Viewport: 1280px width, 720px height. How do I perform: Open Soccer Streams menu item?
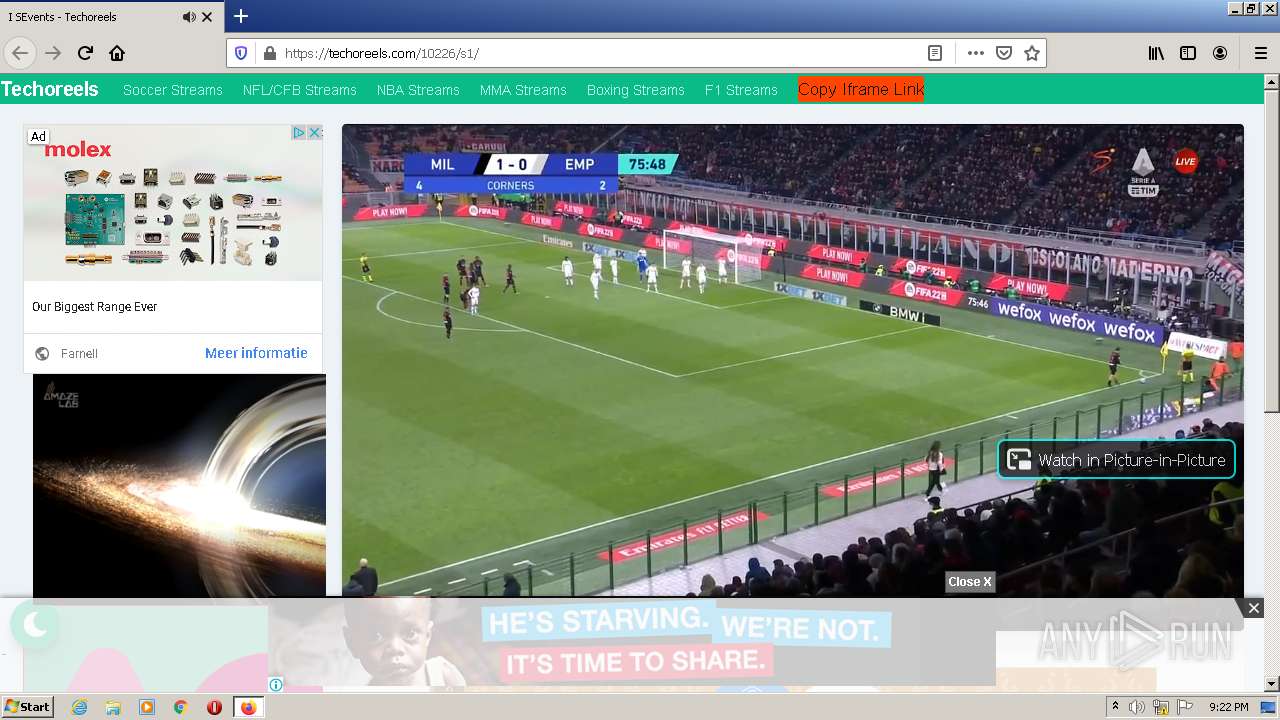coord(173,90)
